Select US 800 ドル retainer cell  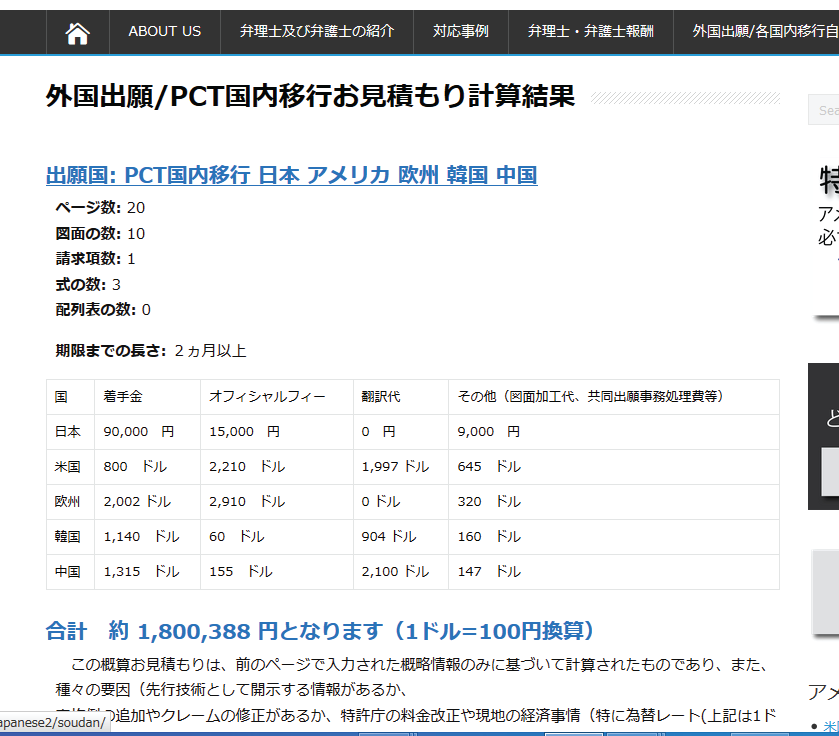[x=147, y=467]
